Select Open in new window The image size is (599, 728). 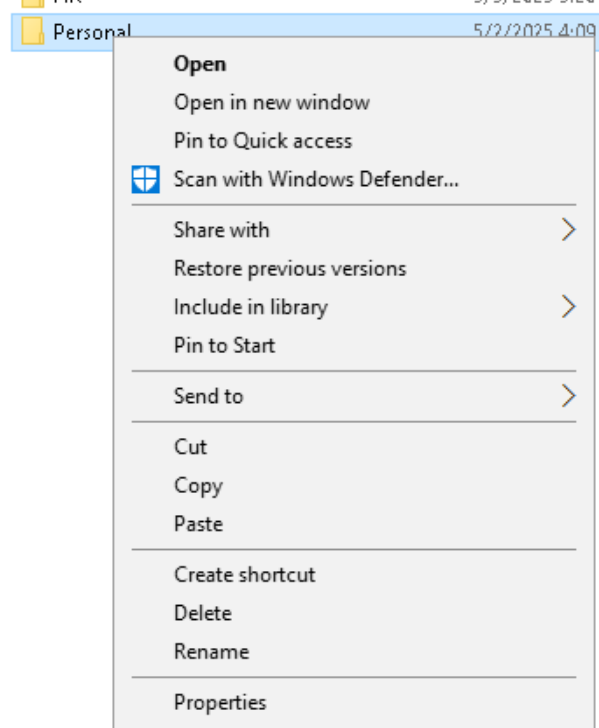coord(272,103)
